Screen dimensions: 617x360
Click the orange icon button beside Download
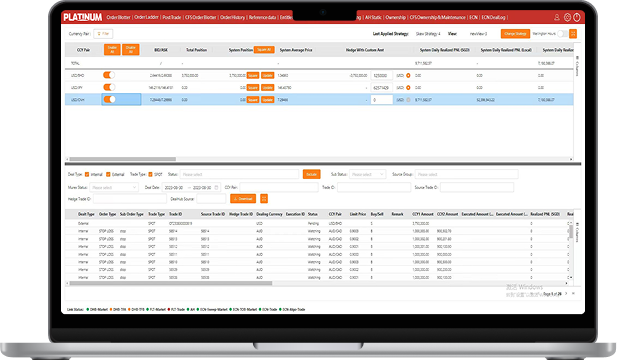pyautogui.click(x=264, y=199)
